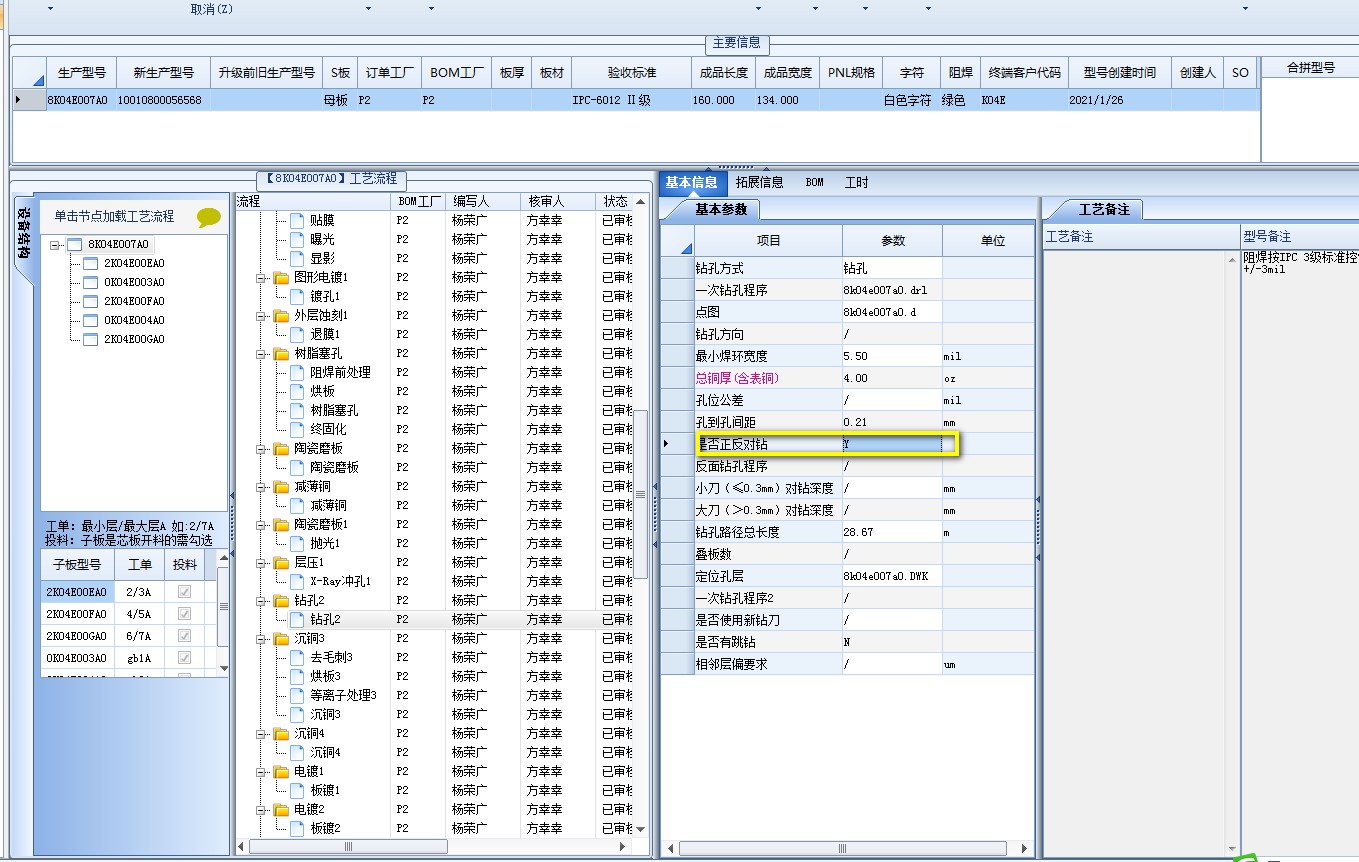Click the 外层蚀刻1 folder icon
Screen dimensions: 1359x862
[281, 315]
